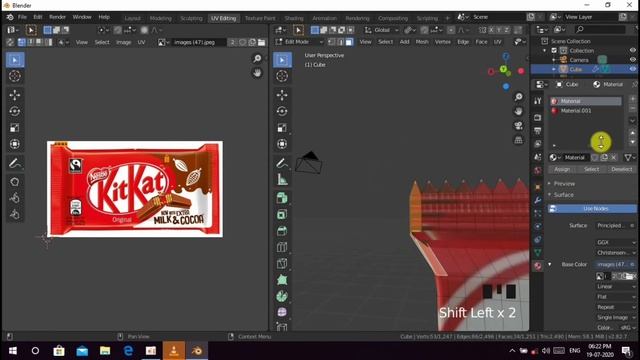Screen dimensions: 640x360
Task: Select the Rotate tool in 3D viewport
Action: pos(282,111)
